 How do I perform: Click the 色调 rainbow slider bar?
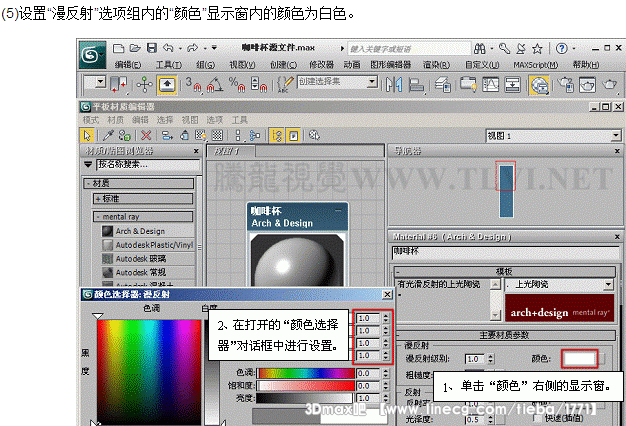(x=306, y=373)
